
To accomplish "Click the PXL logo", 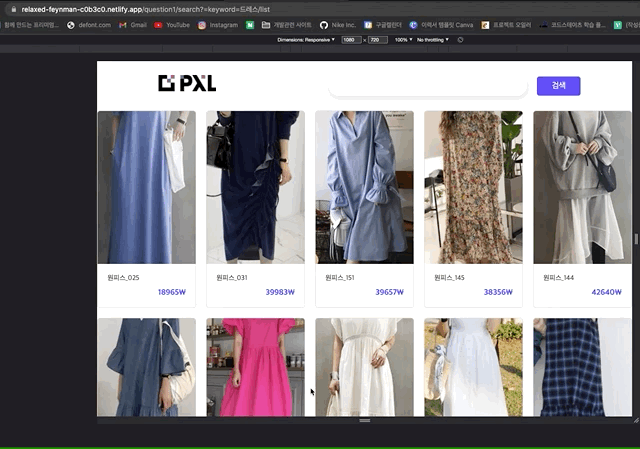I will click(x=187, y=84).
